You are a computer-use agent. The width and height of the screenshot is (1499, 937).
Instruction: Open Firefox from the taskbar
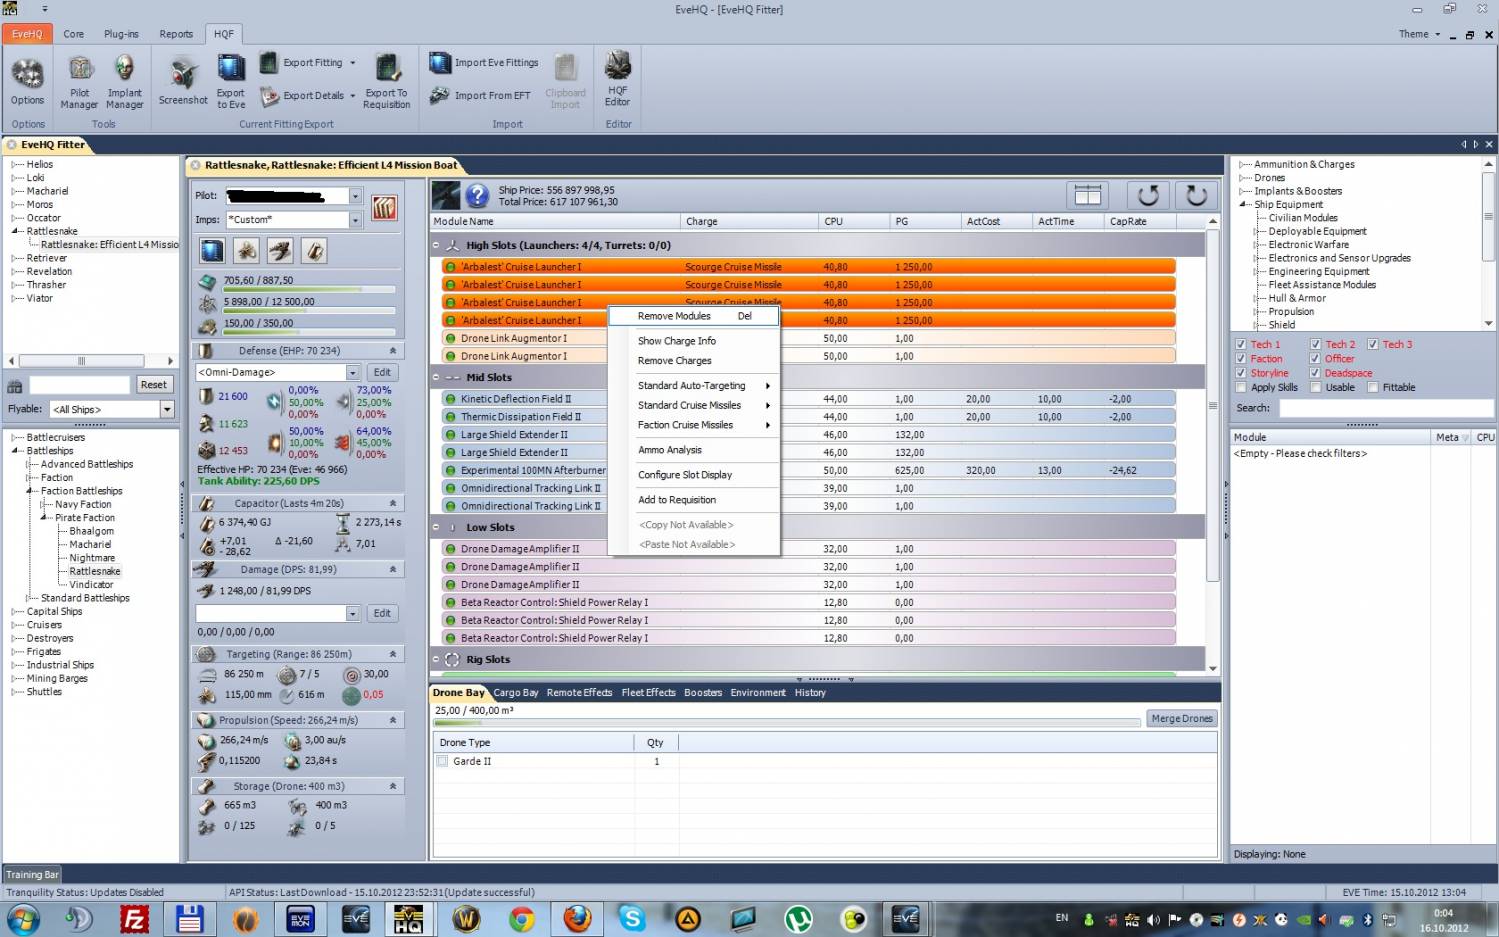[x=577, y=919]
